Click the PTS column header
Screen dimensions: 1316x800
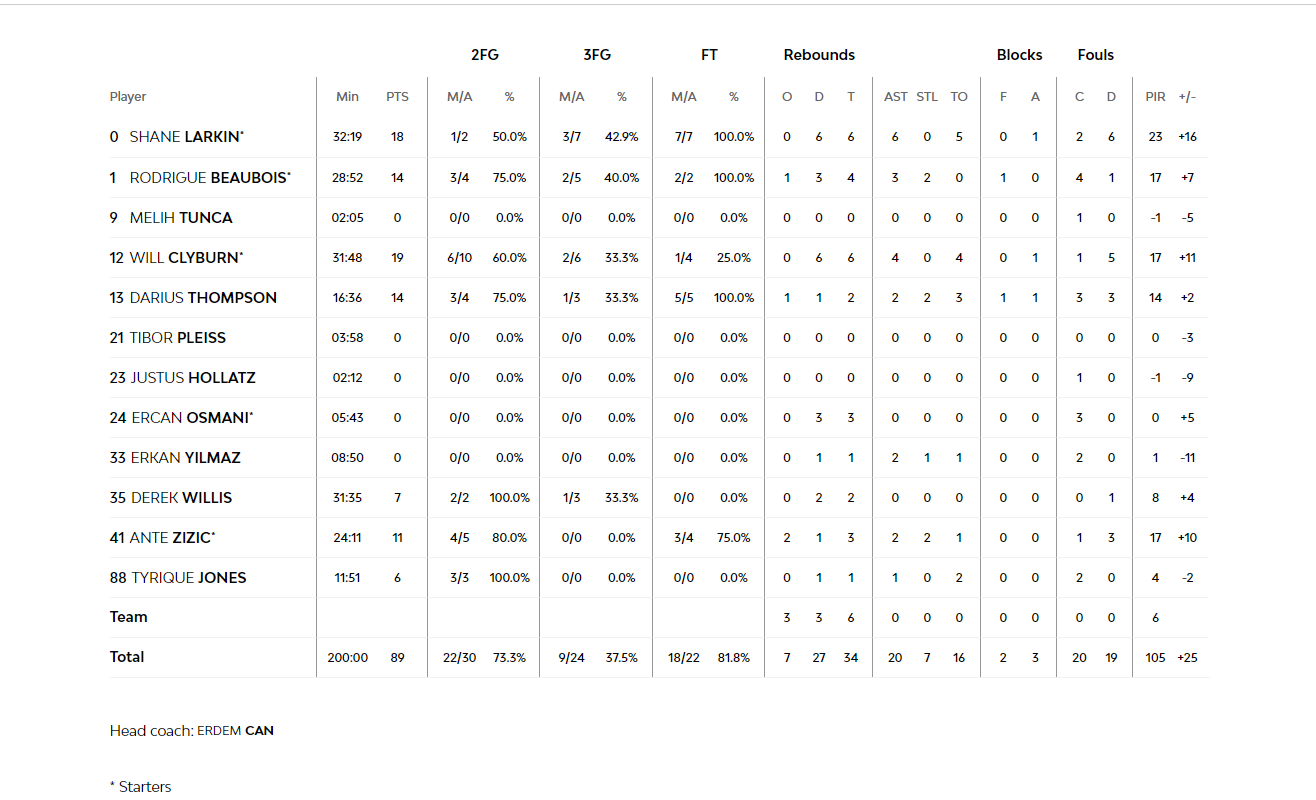pos(397,97)
